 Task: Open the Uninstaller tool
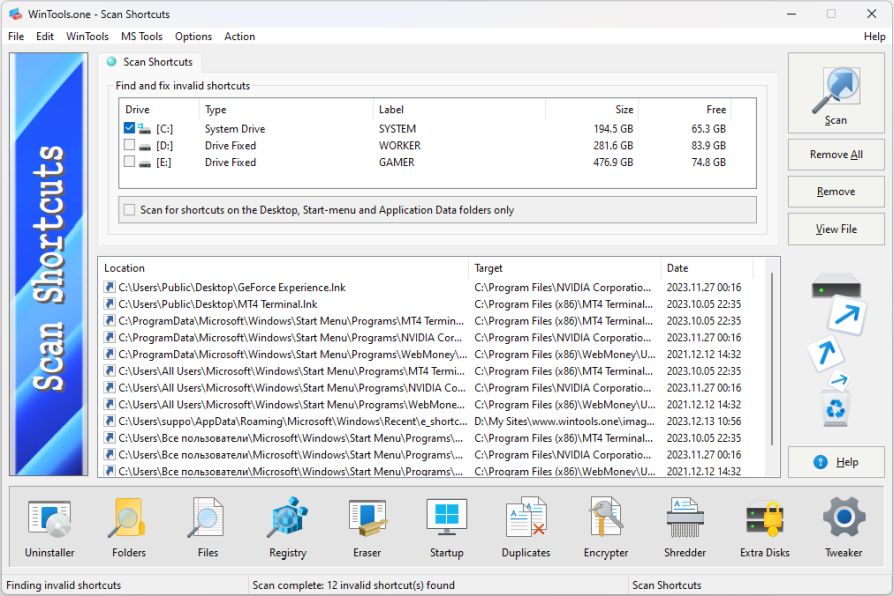50,528
